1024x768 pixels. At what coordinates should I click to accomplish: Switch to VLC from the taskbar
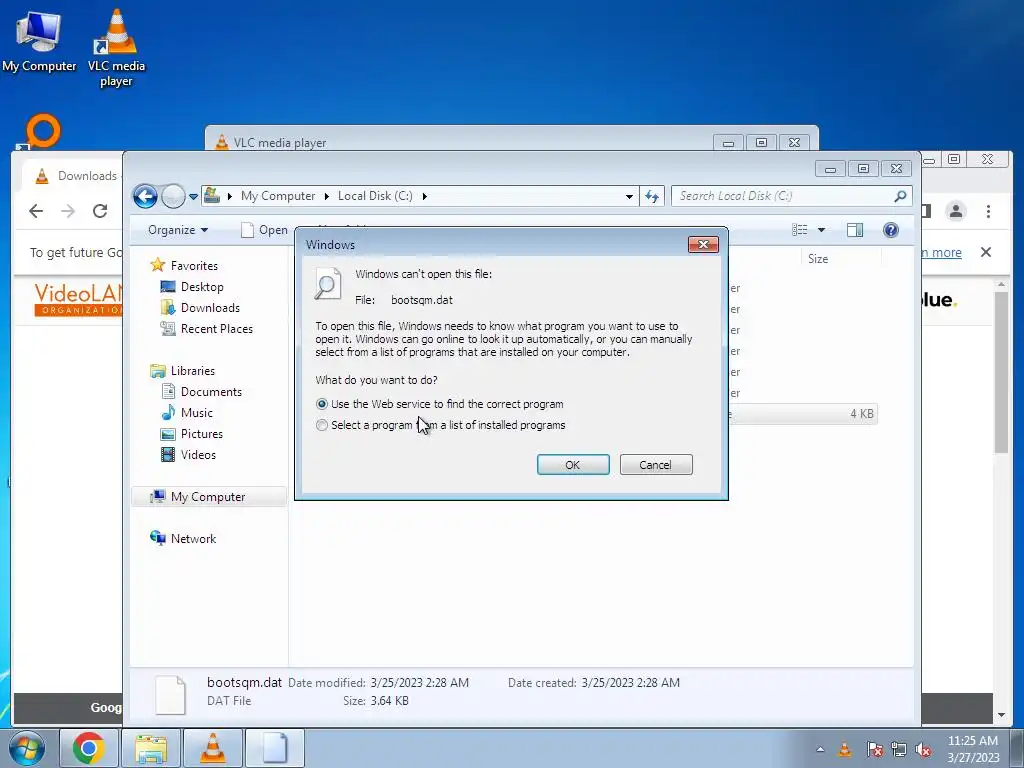213,748
